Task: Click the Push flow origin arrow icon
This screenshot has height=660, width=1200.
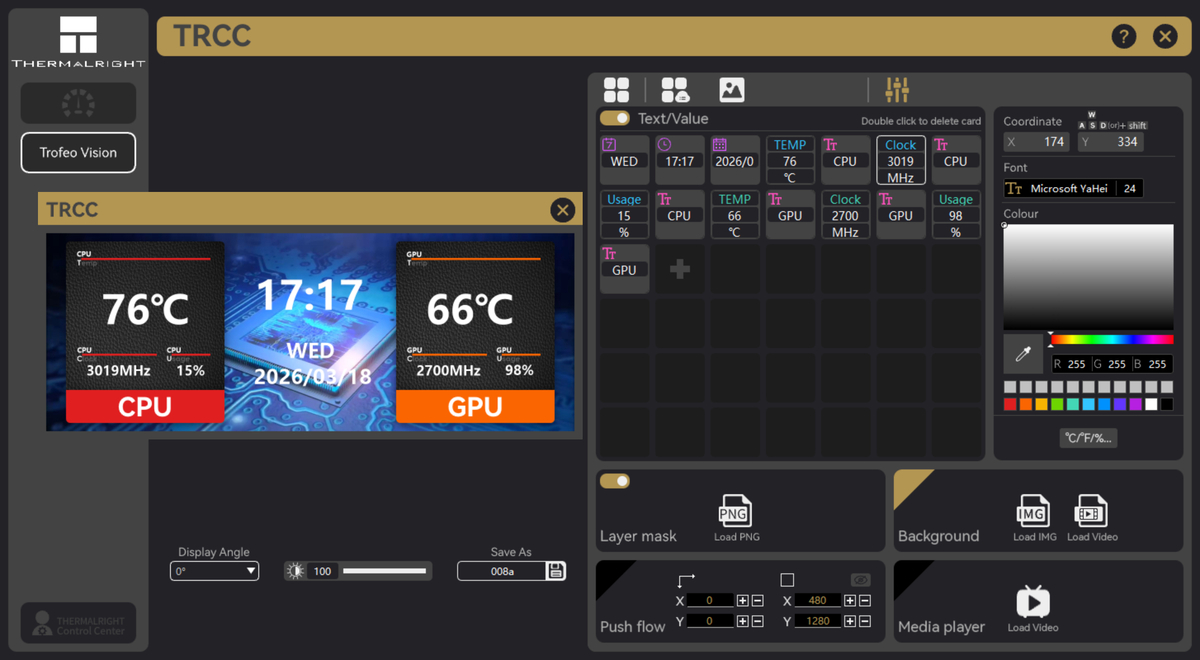Action: (x=686, y=580)
